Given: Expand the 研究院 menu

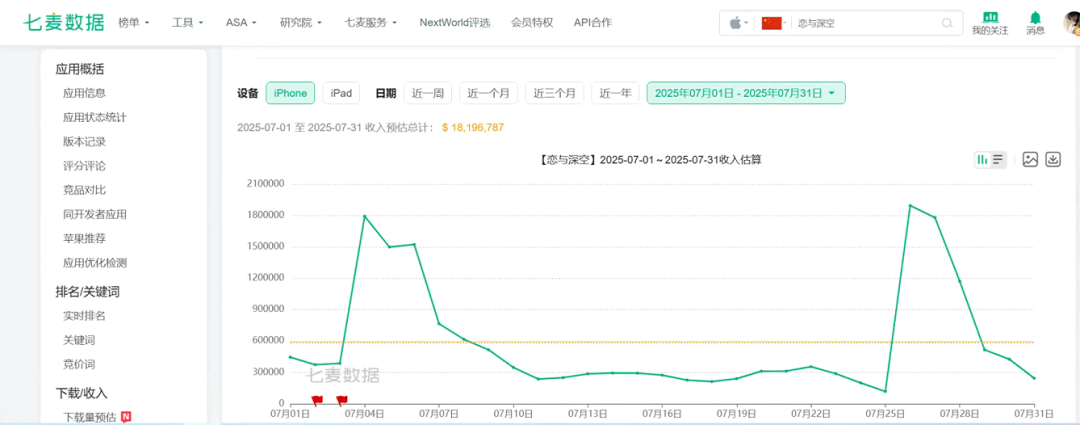Looking at the screenshot, I should pos(301,23).
